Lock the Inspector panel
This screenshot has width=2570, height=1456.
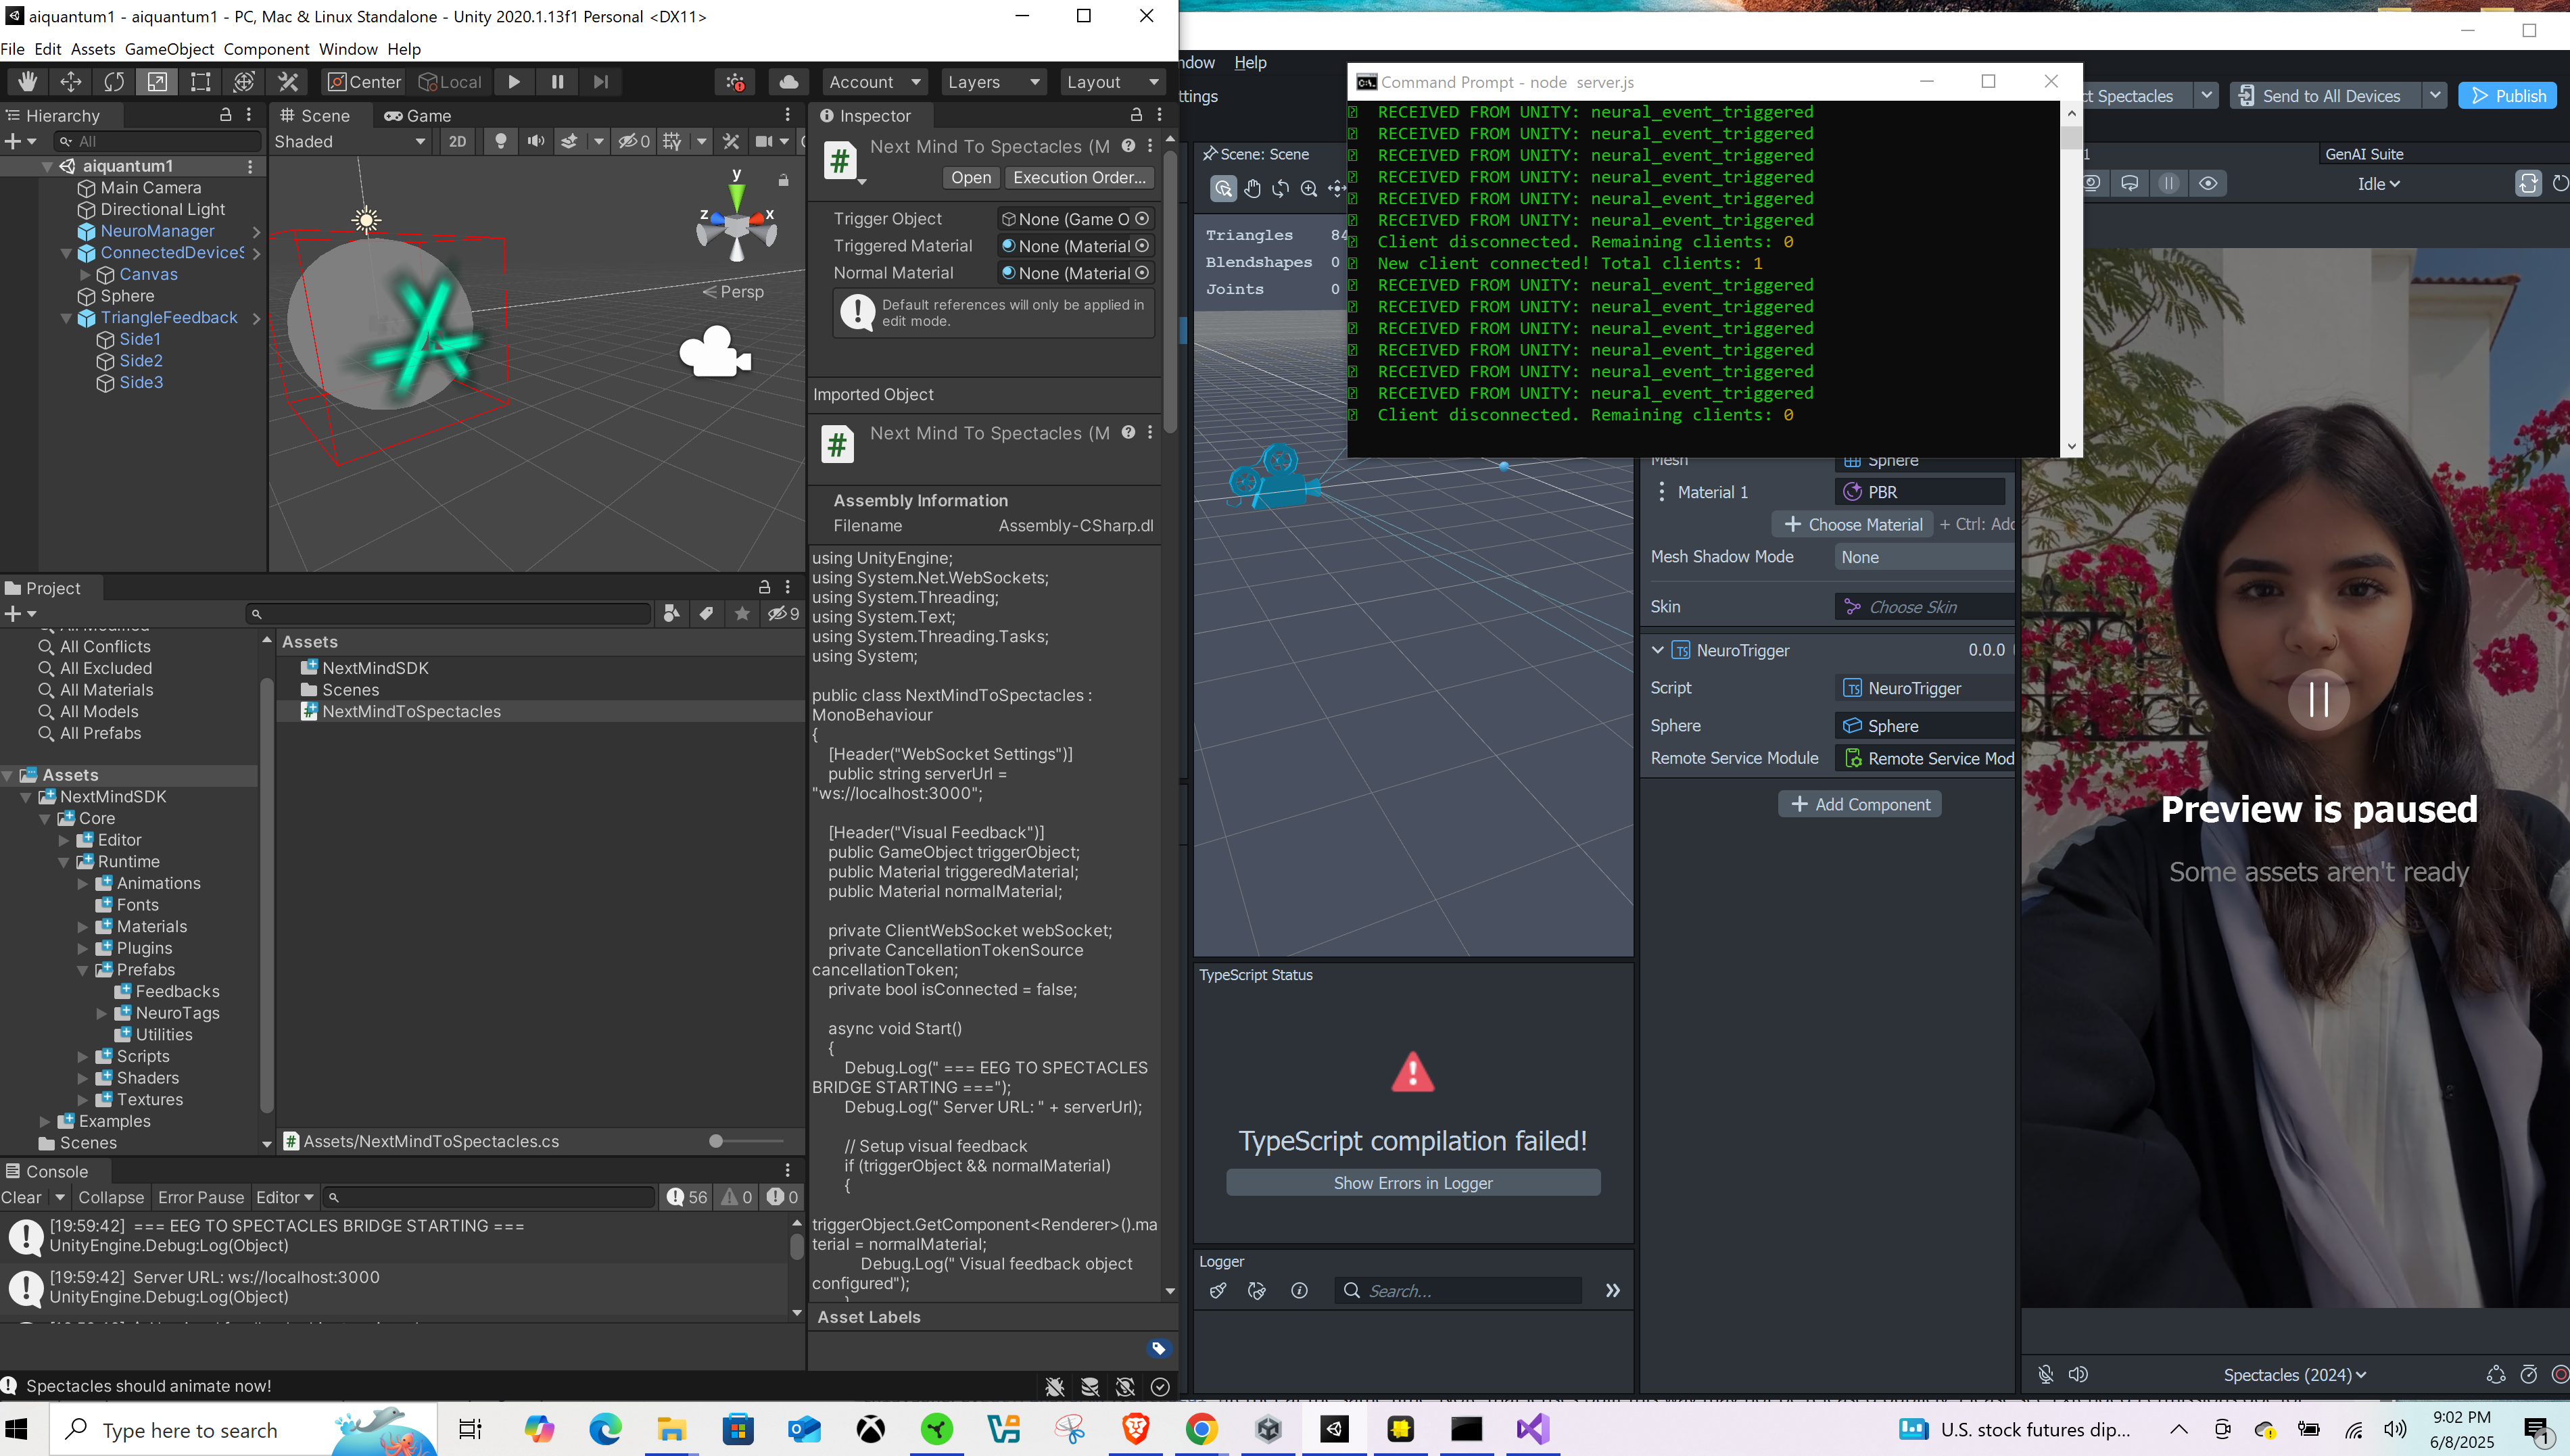point(1135,115)
